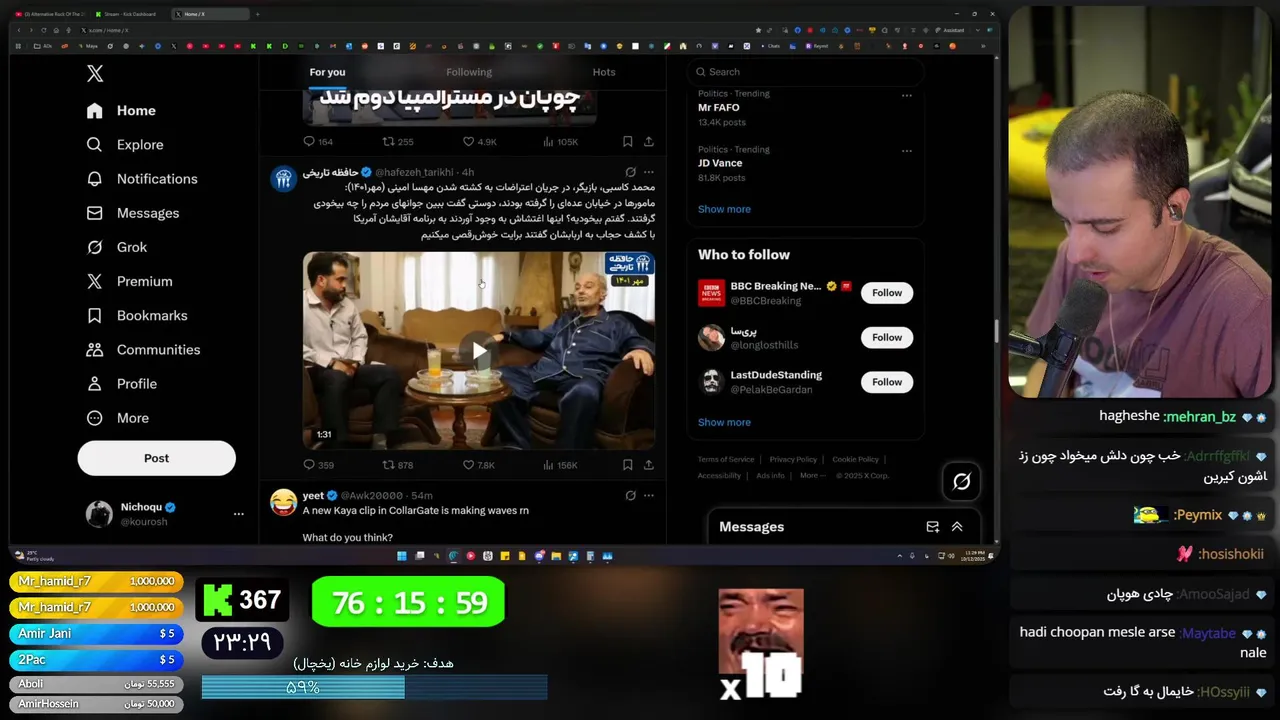
Task: Click the Bookmarks bookmark icon in sidebar
Action: point(95,315)
